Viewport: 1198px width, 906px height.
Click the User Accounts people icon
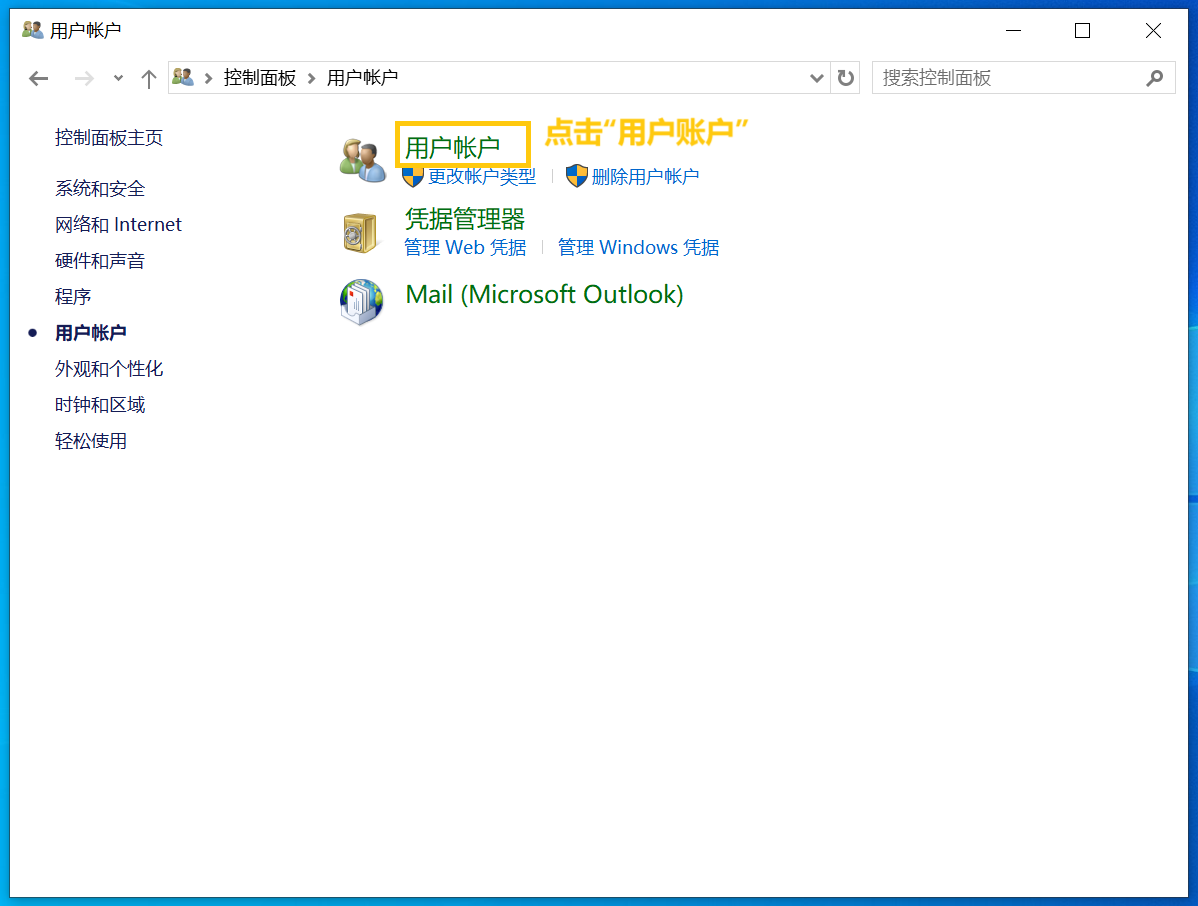pos(362,160)
